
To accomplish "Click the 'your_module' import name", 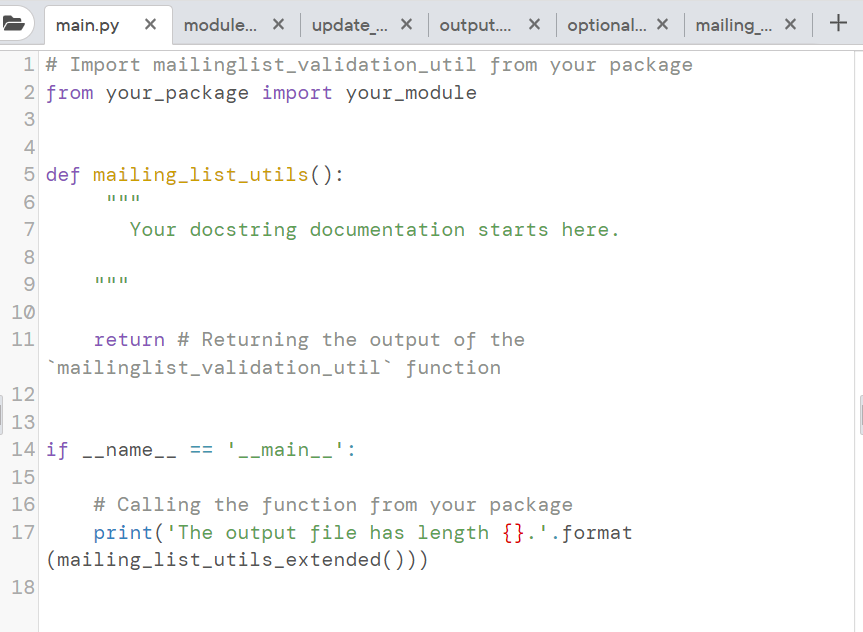I will click(x=411, y=92).
